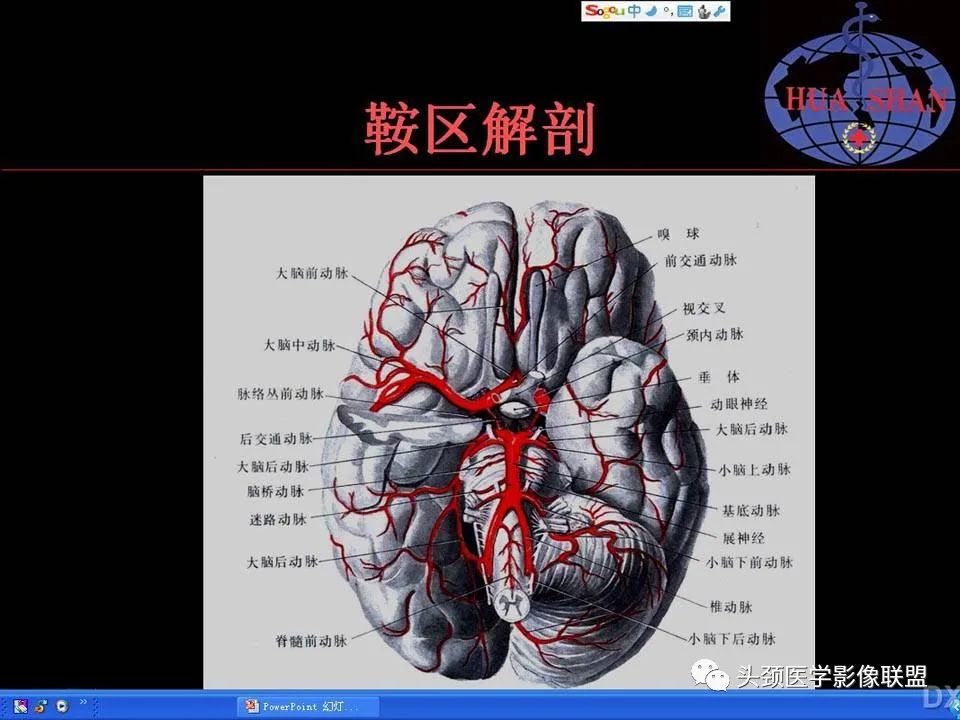960x720 pixels.
Task: Expand the quick launch overflow chevron
Action: (83, 702)
